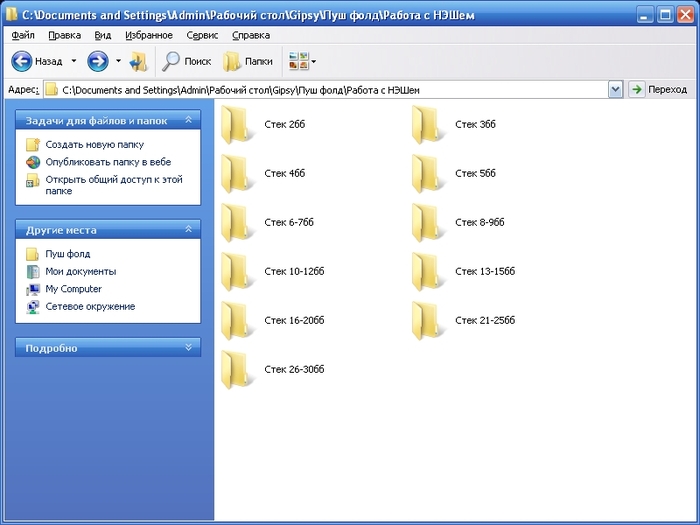
Task: Select the Стек 6-7бб folder icon
Action: (x=237, y=223)
